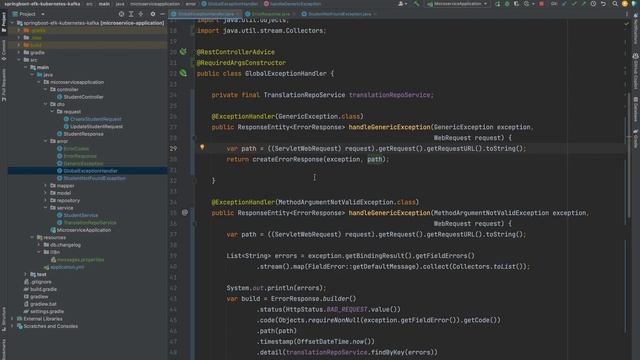Open Project tool window side tab
This screenshot has height=360, width=640.
[x=4, y=21]
